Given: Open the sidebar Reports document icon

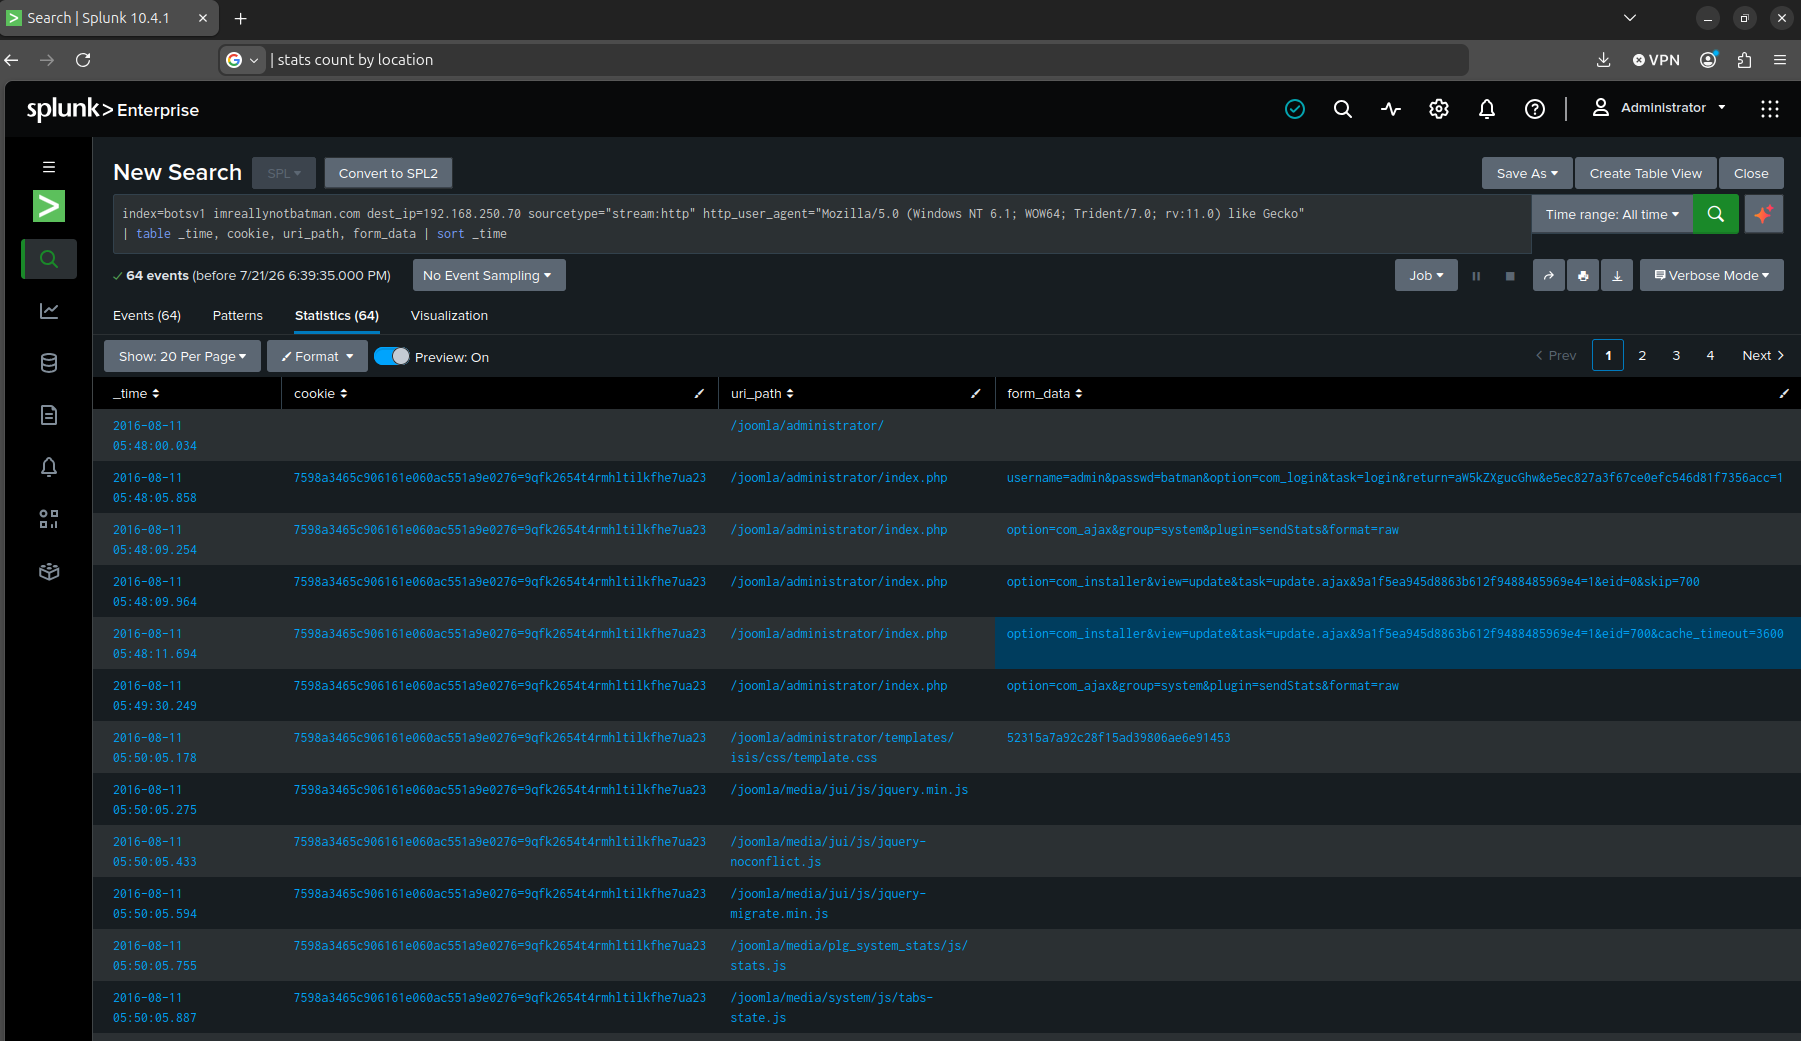Looking at the screenshot, I should [x=48, y=415].
